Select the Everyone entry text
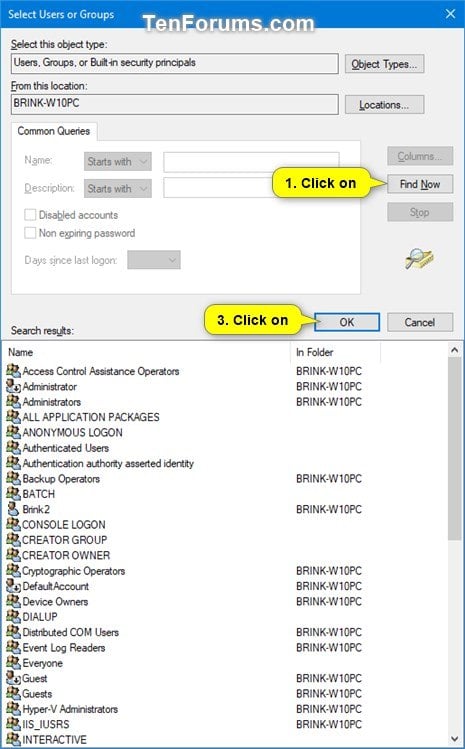This screenshot has width=465, height=749. point(43,663)
